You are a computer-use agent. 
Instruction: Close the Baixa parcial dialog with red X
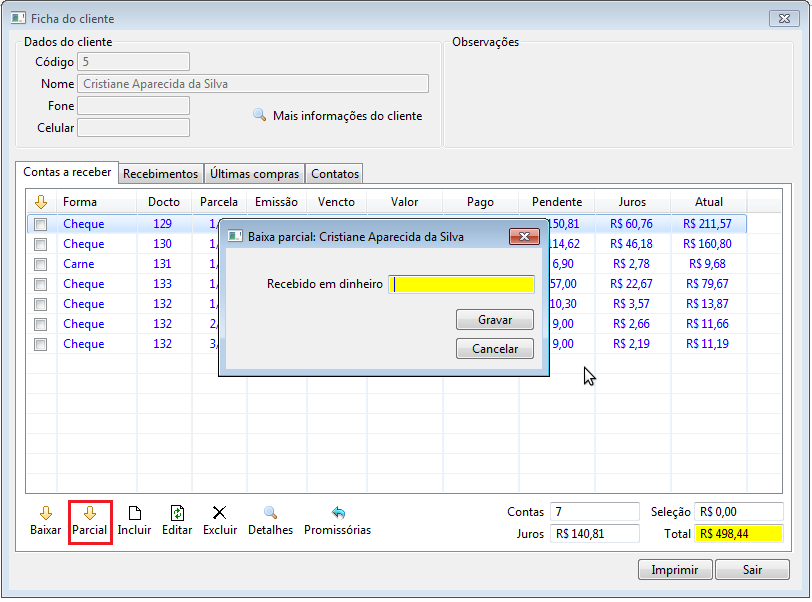pos(524,237)
